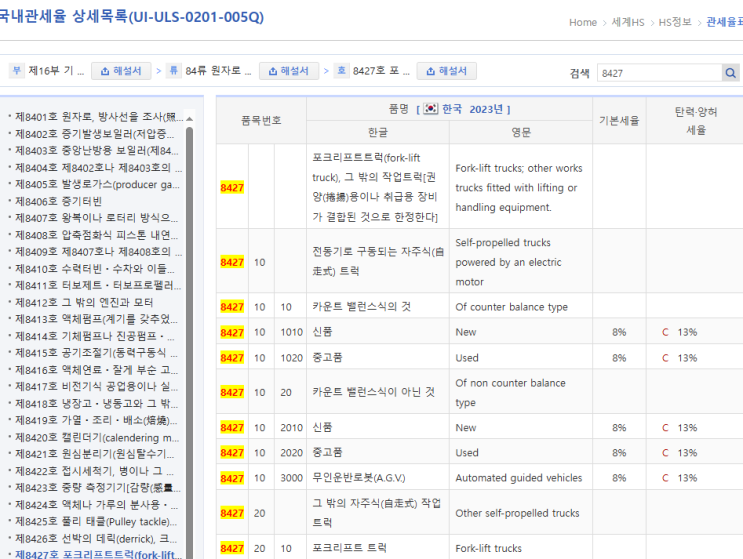Click the 8% base rate in 3000 row
The width and height of the screenshot is (743, 559).
[619, 478]
